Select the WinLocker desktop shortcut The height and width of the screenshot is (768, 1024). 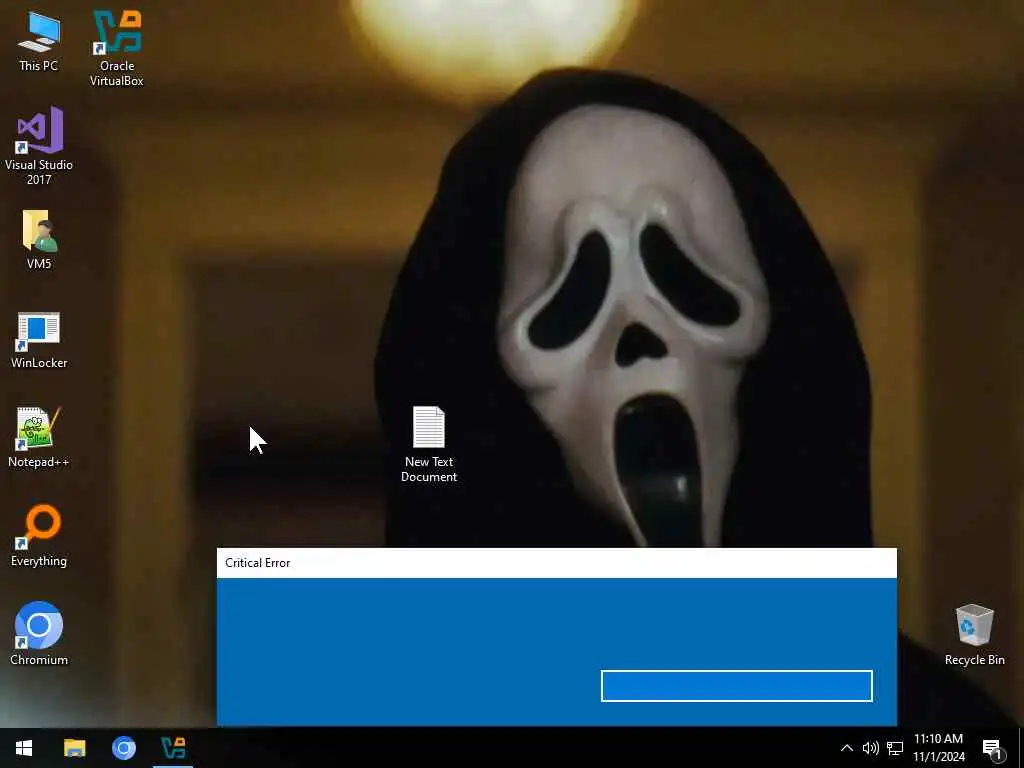tap(39, 340)
